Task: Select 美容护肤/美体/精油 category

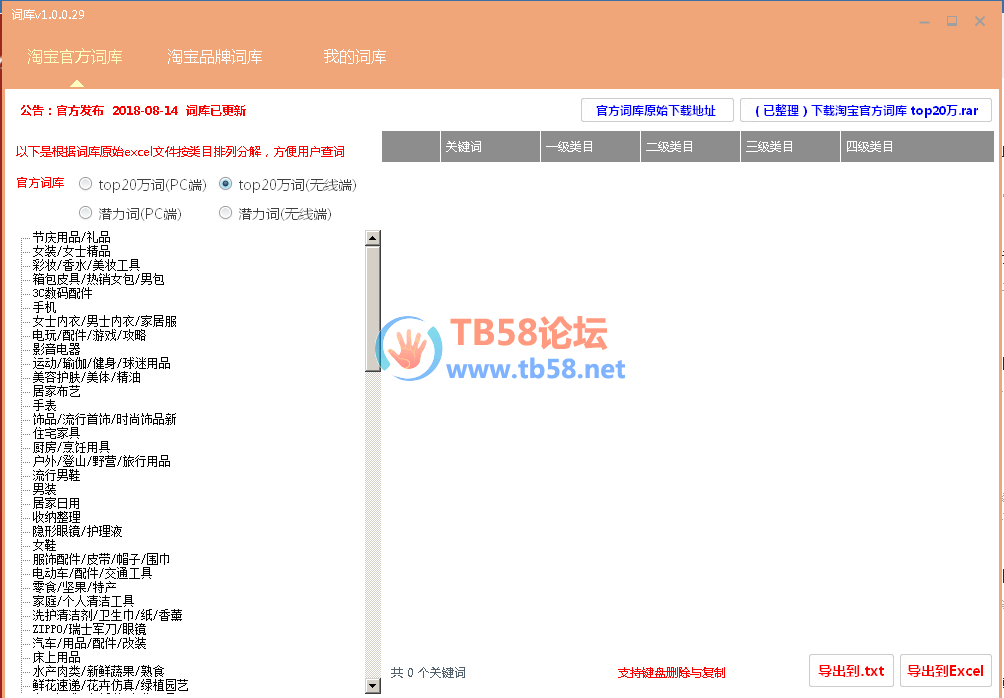Action: point(86,377)
